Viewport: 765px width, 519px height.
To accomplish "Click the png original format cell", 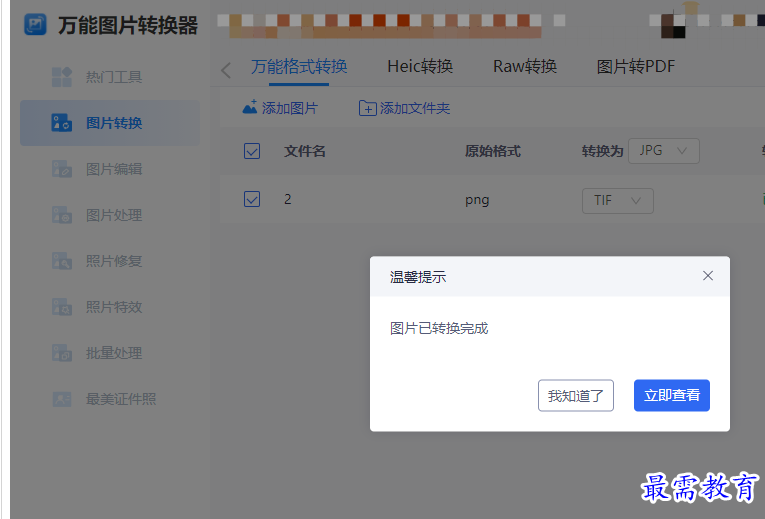I will 477,200.
